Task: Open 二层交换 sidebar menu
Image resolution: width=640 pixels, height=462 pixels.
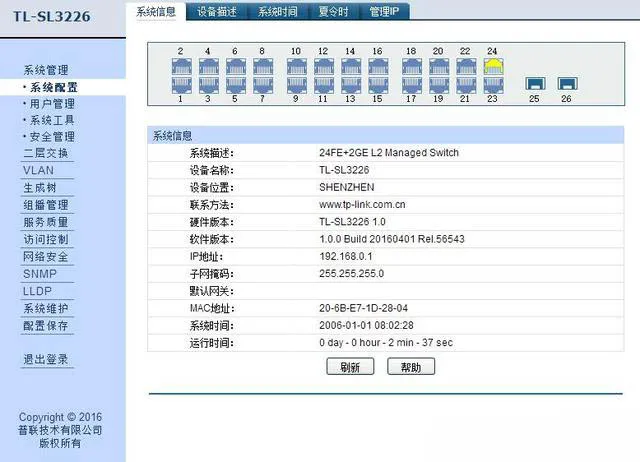Action: tap(46, 153)
